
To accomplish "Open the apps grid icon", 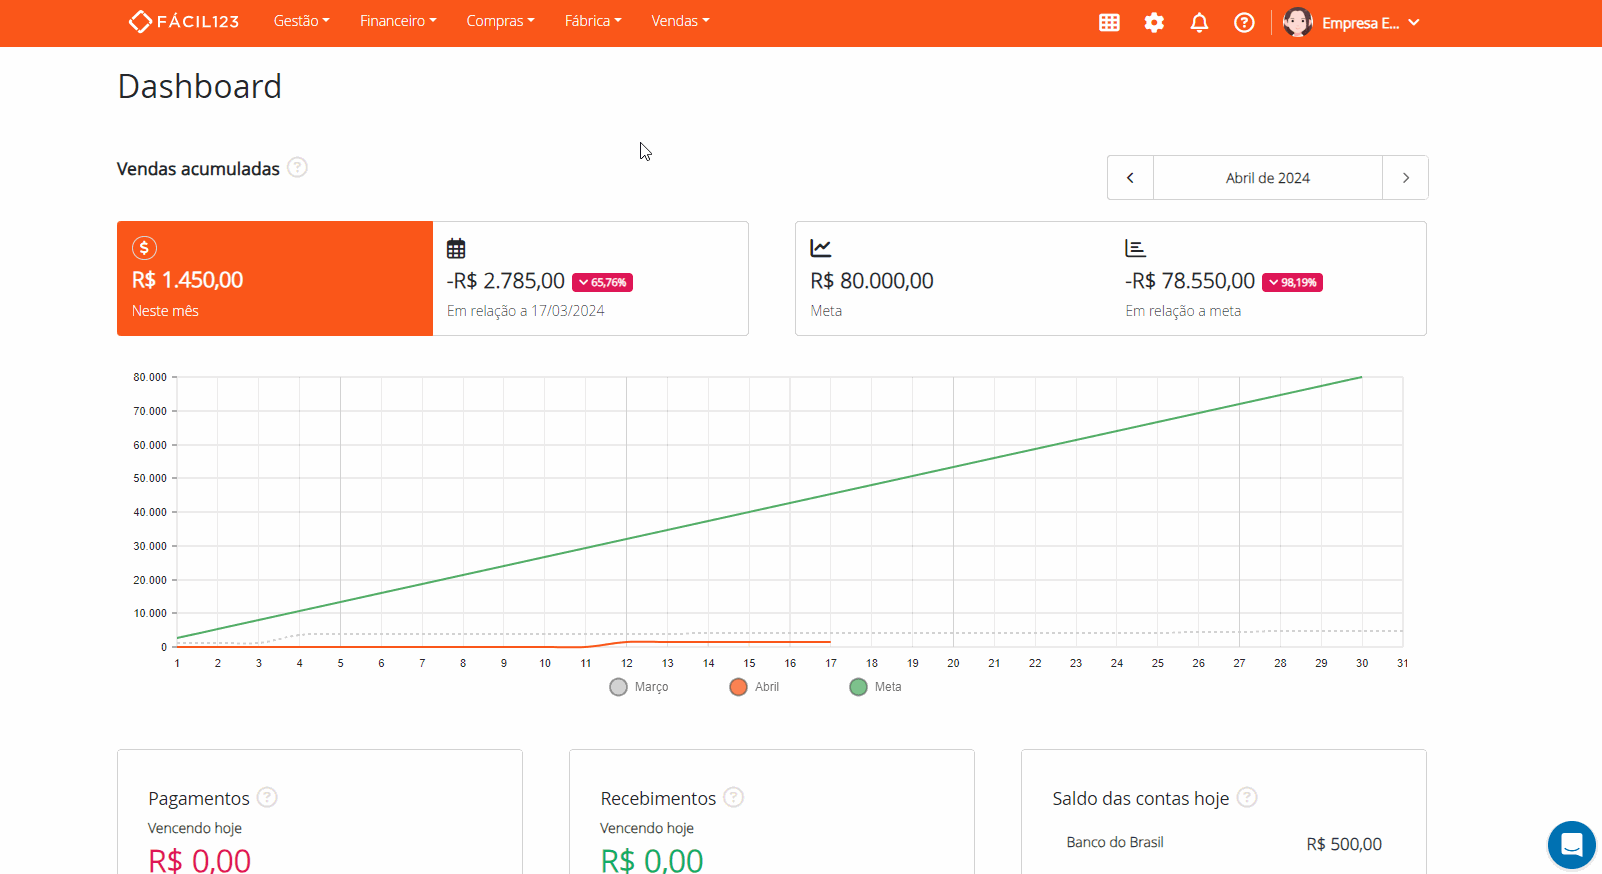I will [x=1109, y=22].
